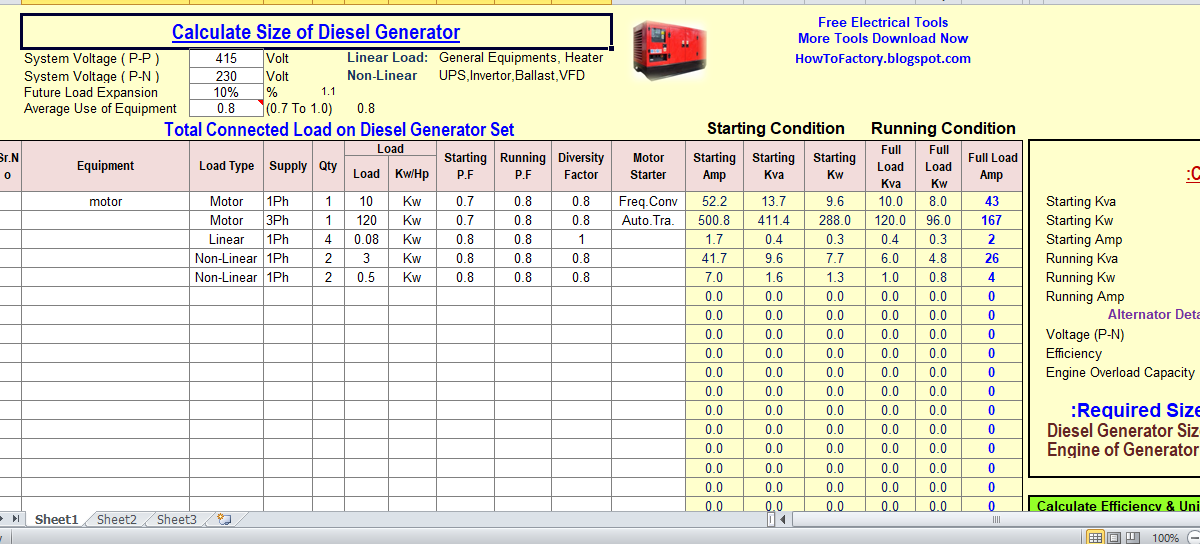Click the Voltage (P-N) side panel label
This screenshot has height=544, width=1200.
point(1087,334)
